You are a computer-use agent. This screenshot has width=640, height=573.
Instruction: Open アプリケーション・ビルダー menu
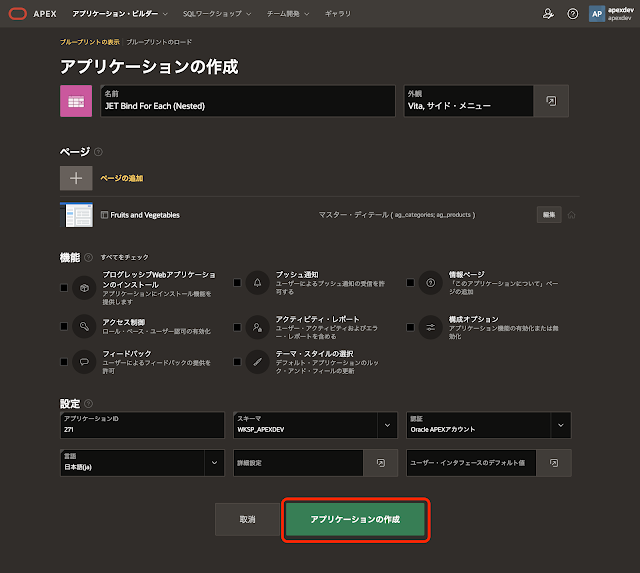(120, 14)
